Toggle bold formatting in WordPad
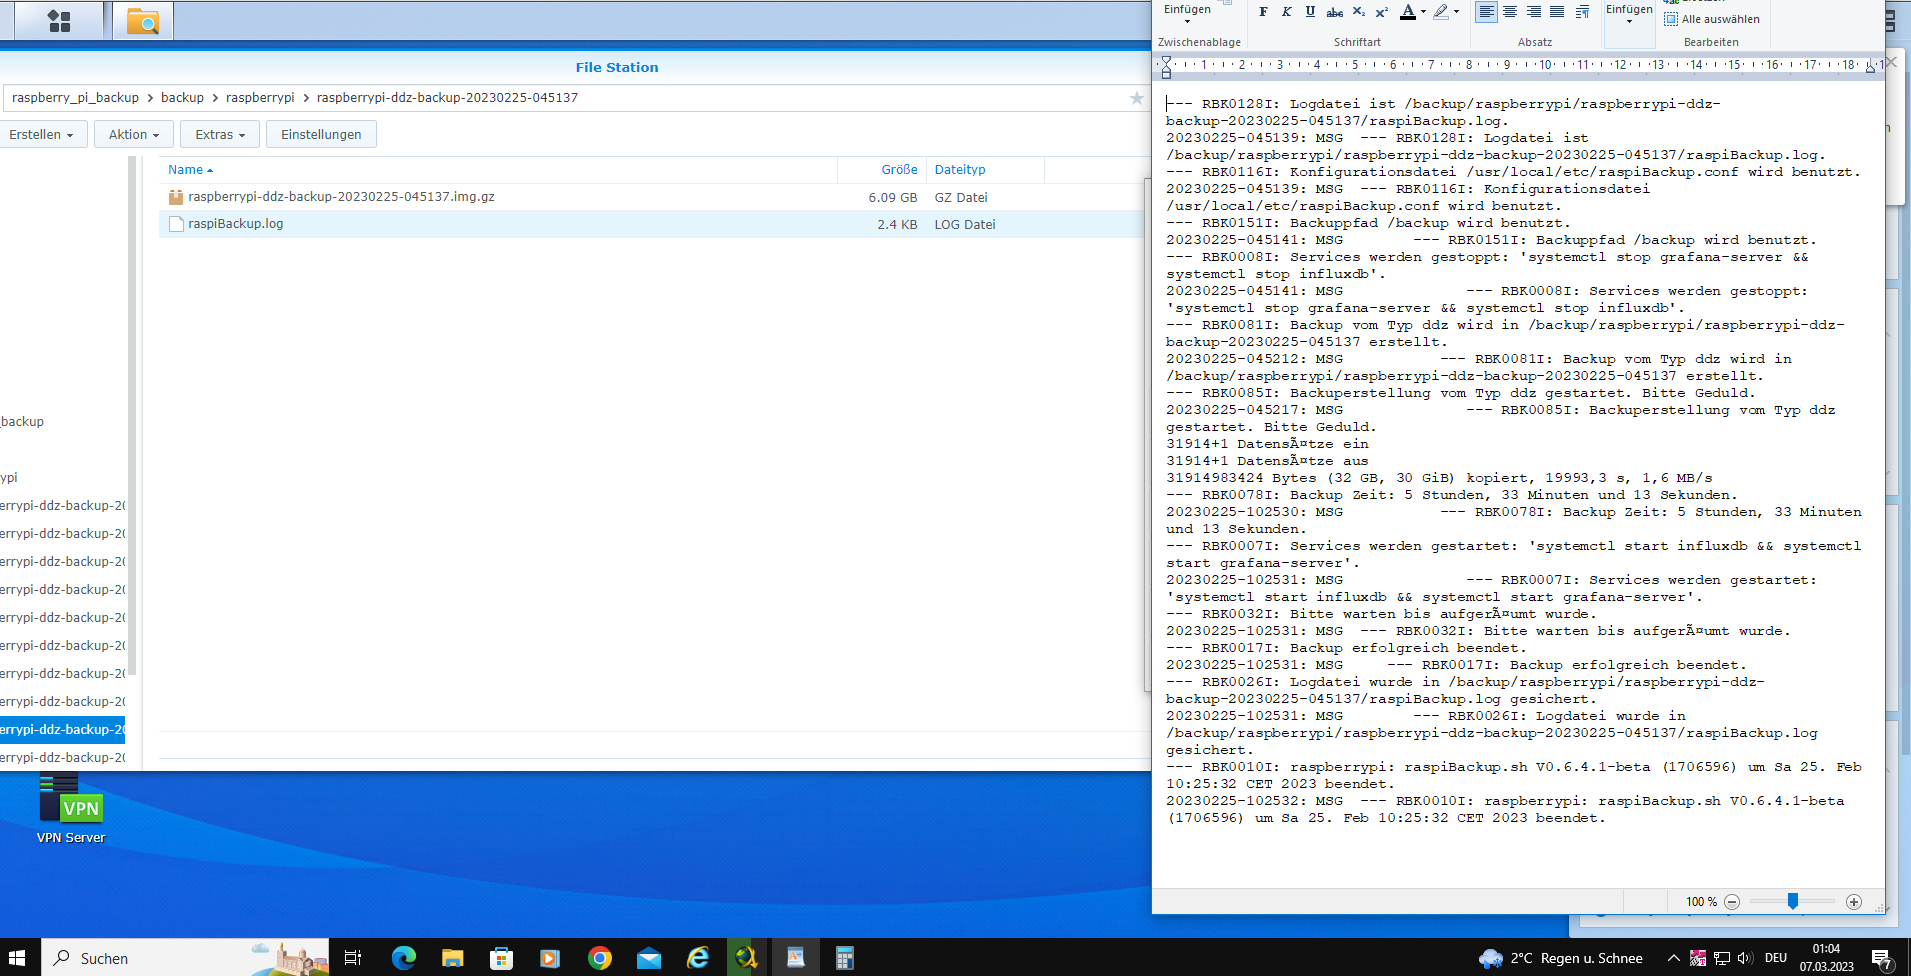This screenshot has height=976, width=1911. (x=1263, y=12)
